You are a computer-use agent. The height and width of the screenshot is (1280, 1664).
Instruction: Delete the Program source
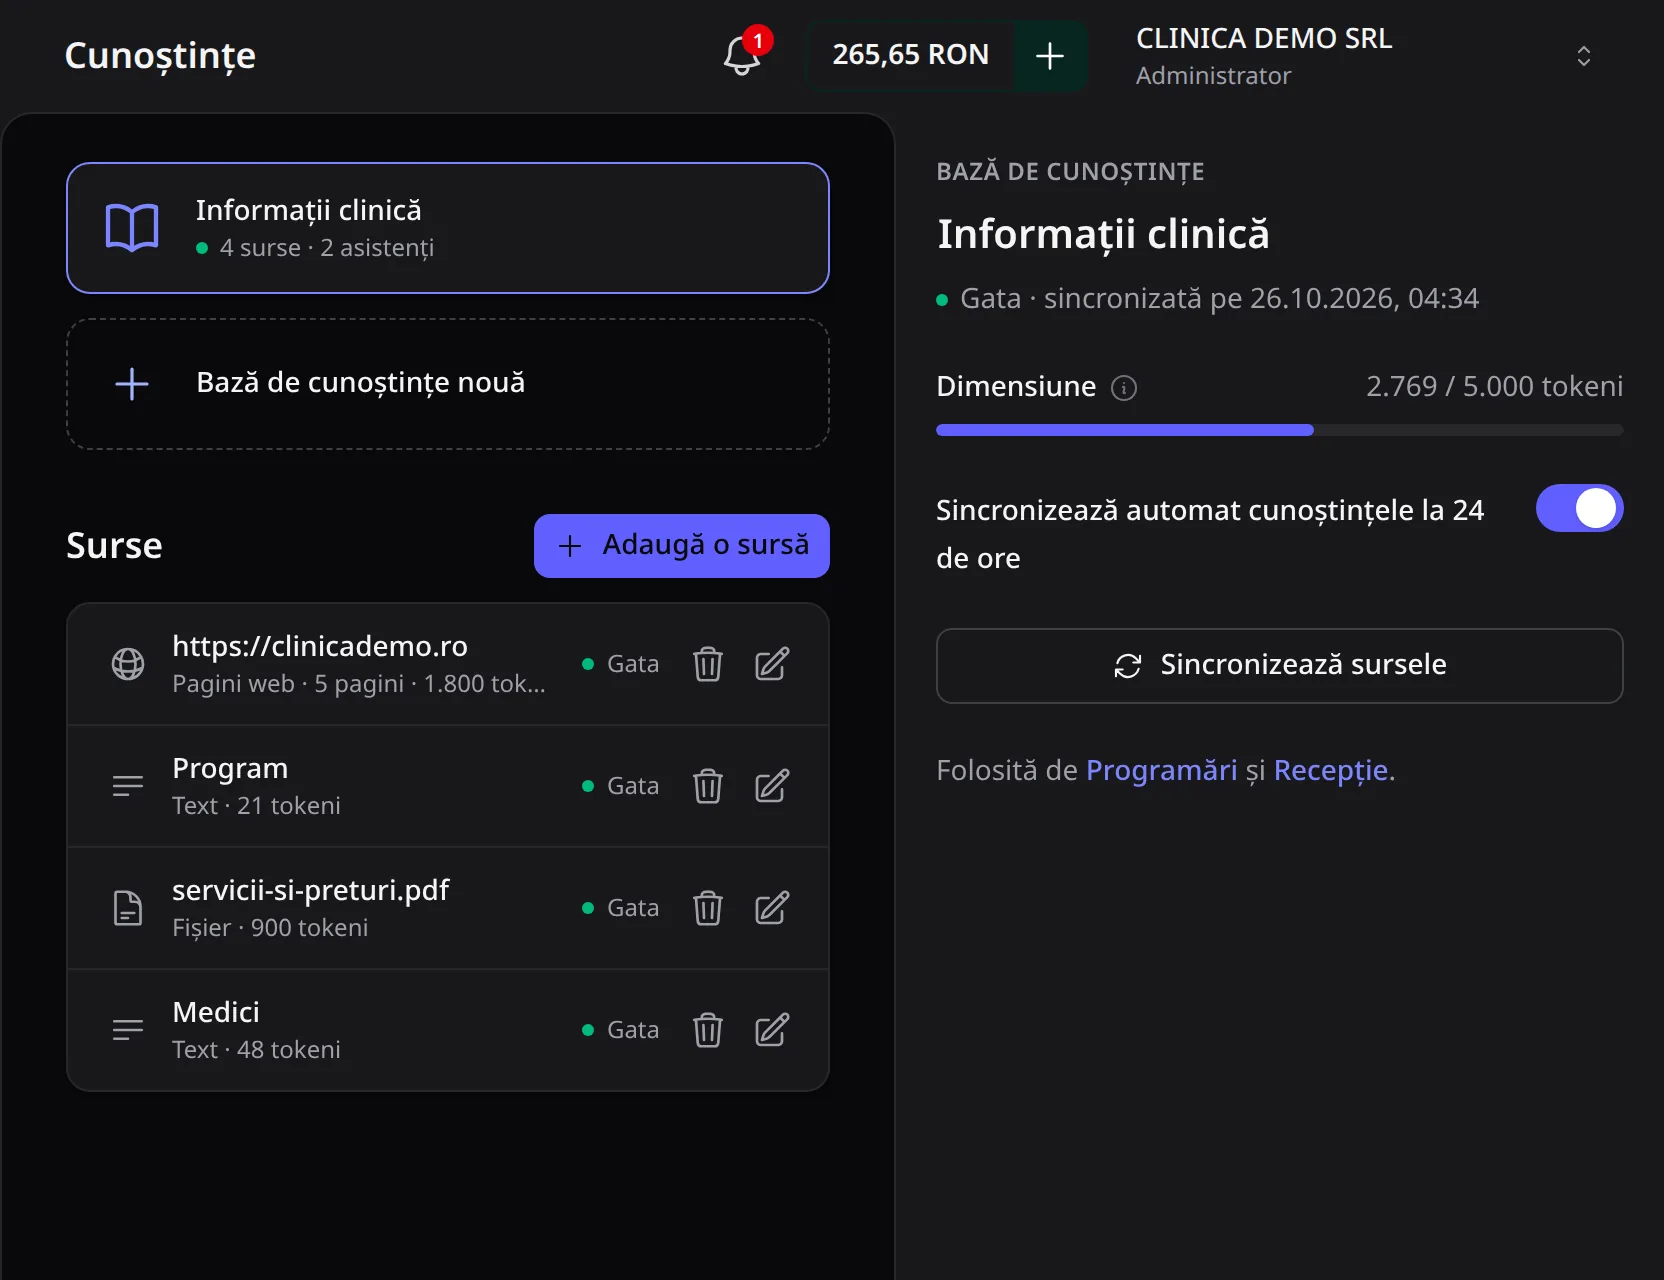708,786
